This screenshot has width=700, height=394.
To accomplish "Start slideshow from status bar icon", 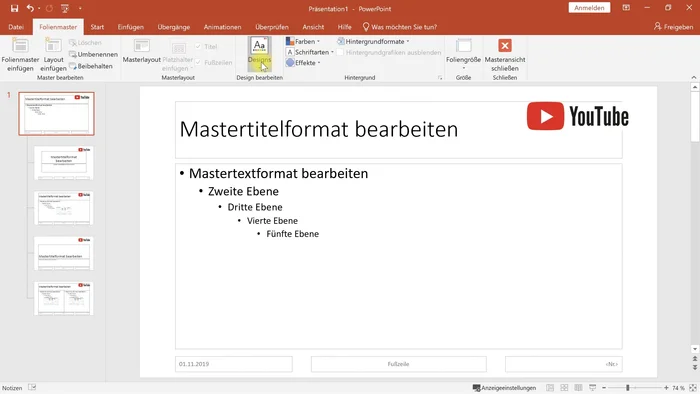I will pyautogui.click(x=593, y=388).
